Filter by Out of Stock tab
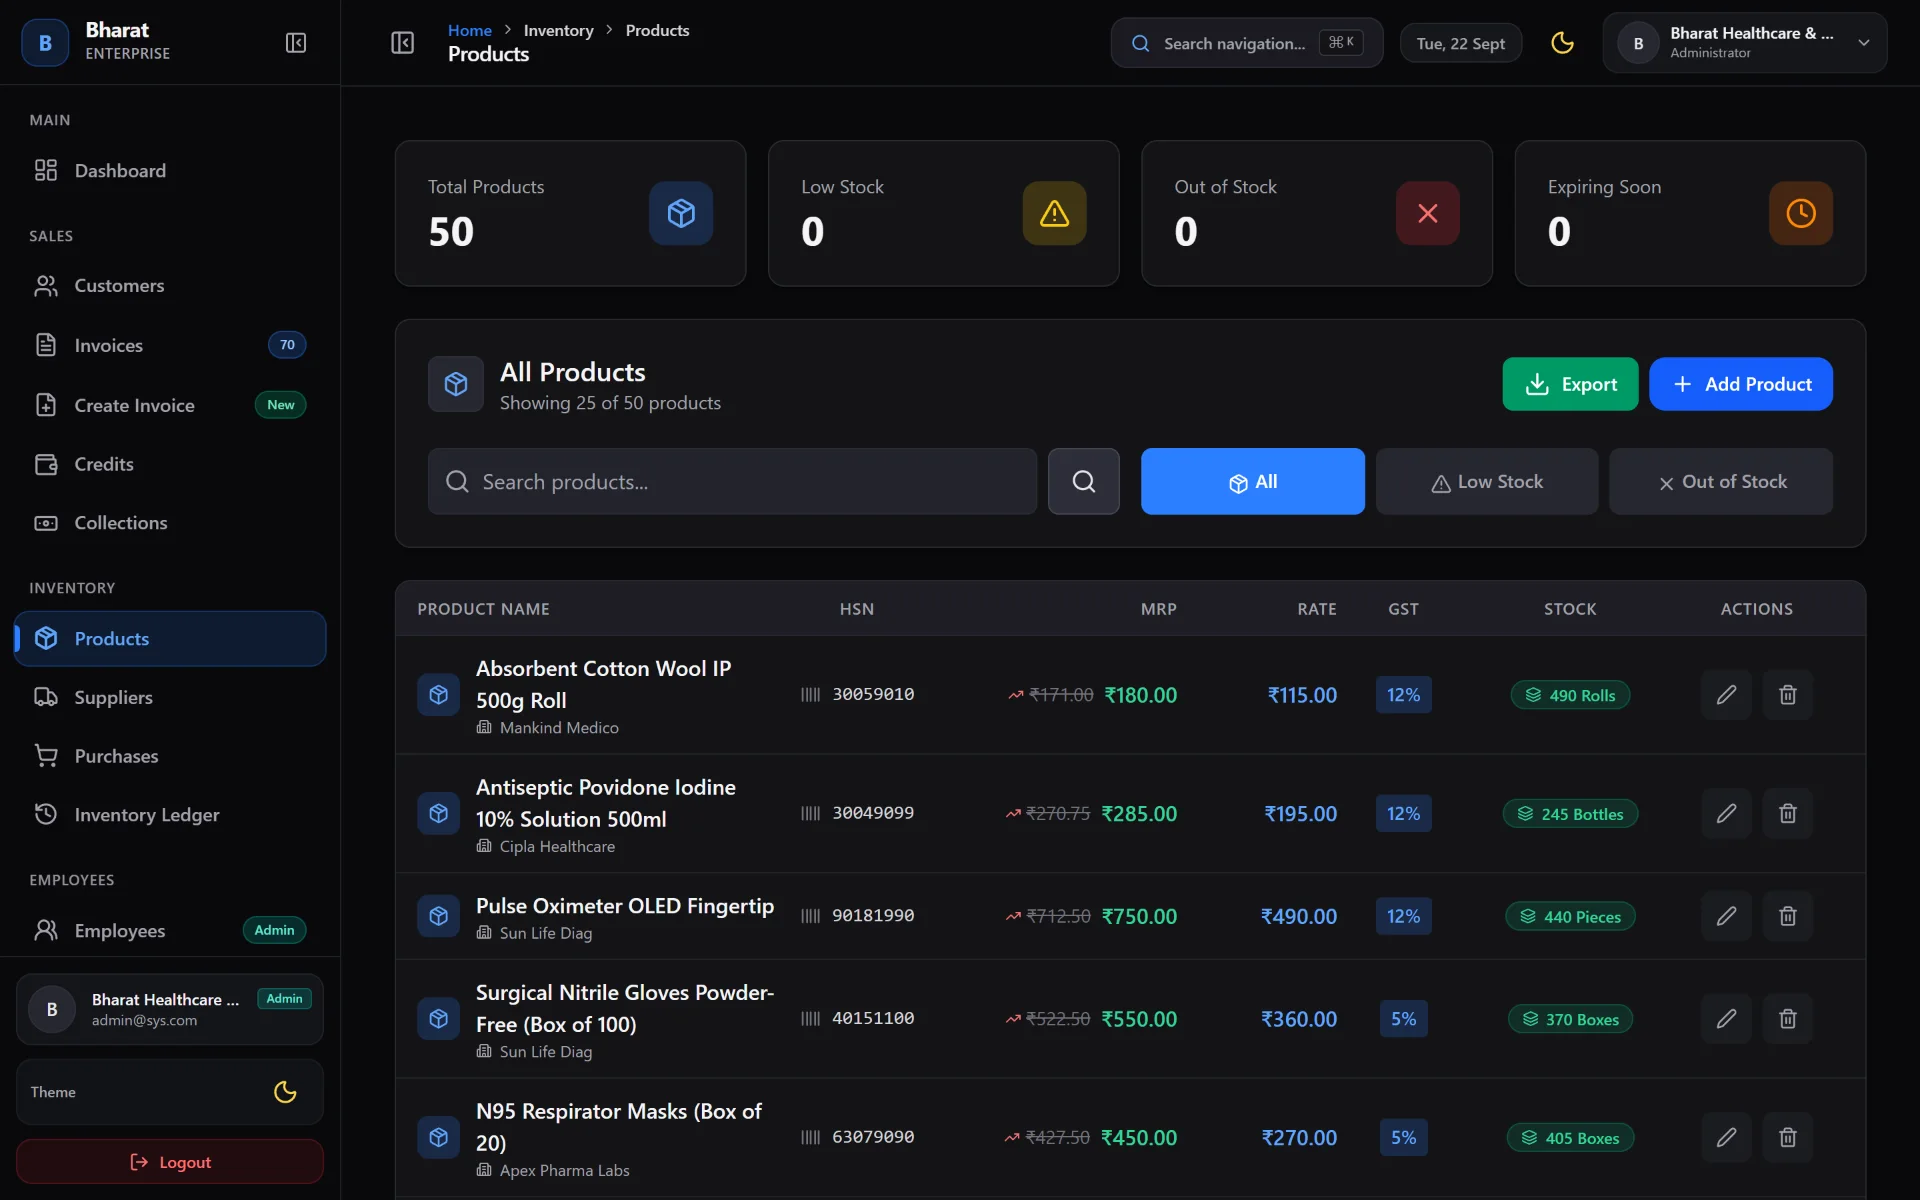 [1721, 482]
